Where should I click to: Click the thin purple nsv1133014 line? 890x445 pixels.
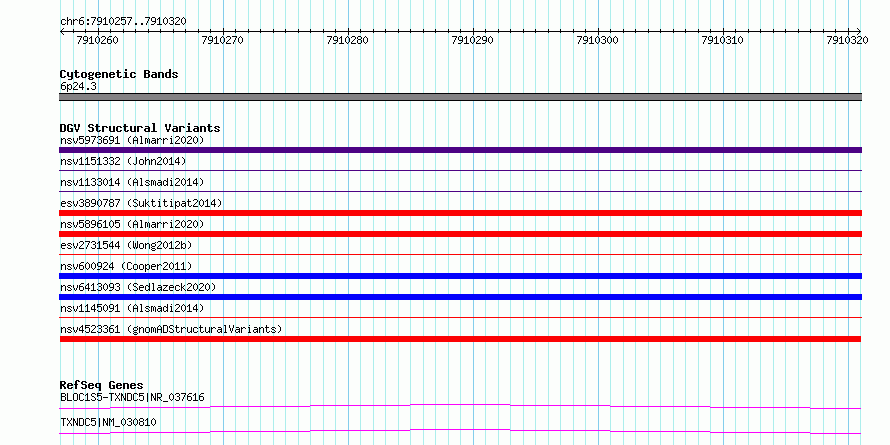click(x=460, y=191)
